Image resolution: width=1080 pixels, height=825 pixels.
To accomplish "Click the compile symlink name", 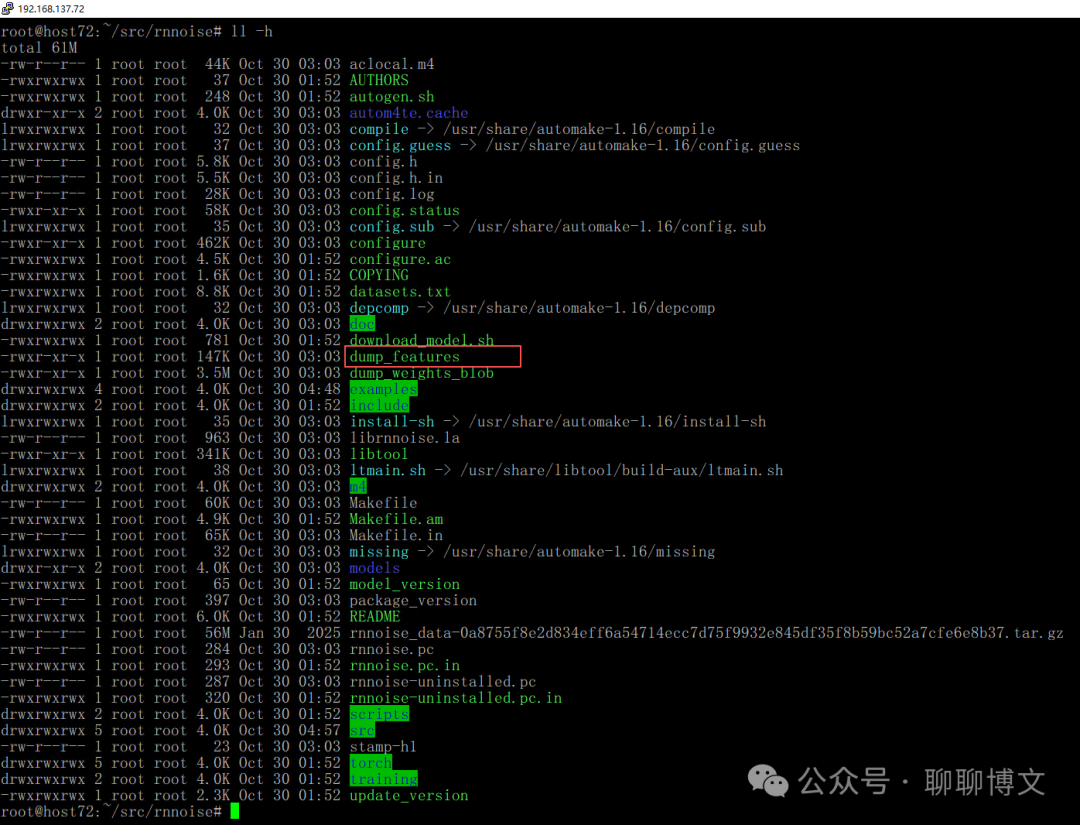I will tap(379, 129).
